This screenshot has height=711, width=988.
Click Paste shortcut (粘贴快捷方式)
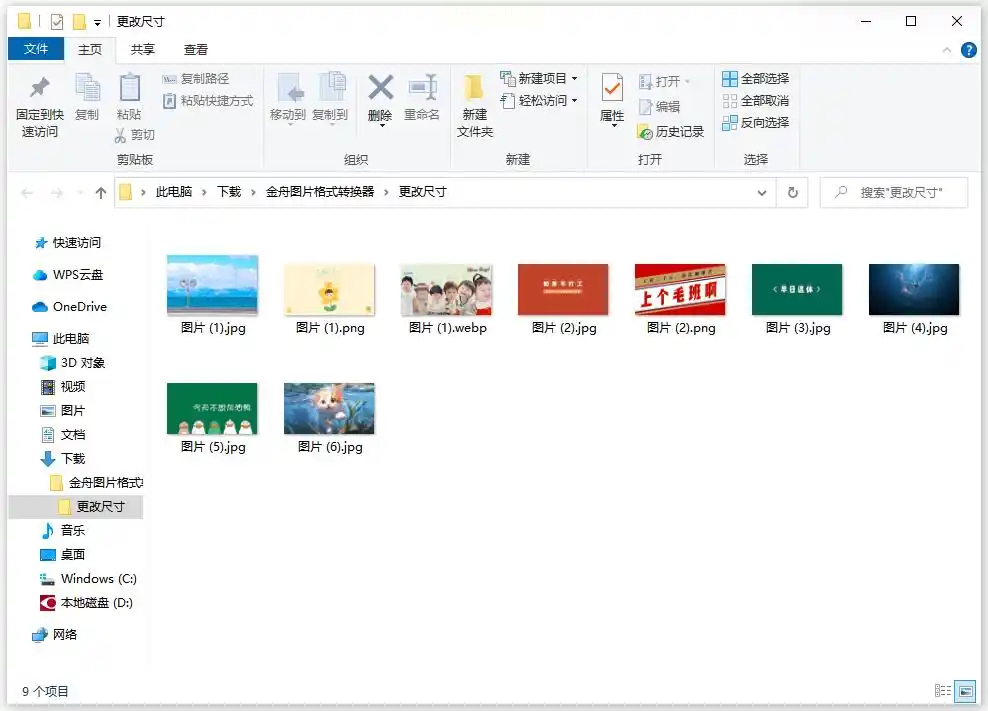(x=208, y=101)
